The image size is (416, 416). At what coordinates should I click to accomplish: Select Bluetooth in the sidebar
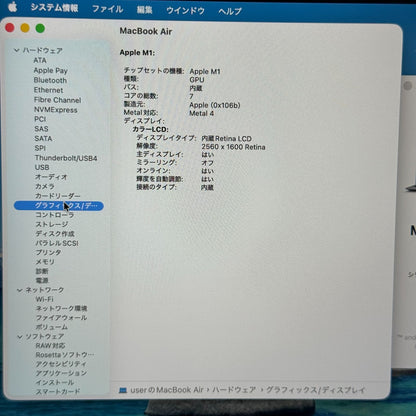tap(50, 80)
